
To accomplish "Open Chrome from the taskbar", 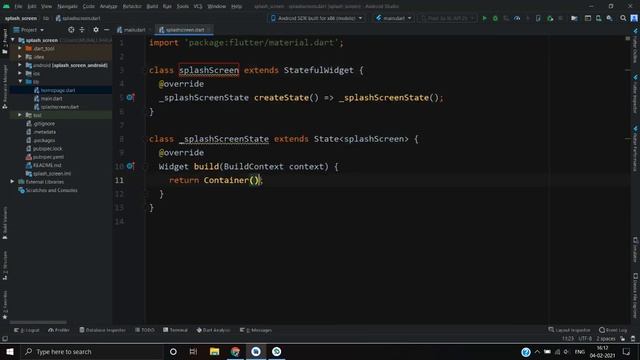I will [x=235, y=351].
